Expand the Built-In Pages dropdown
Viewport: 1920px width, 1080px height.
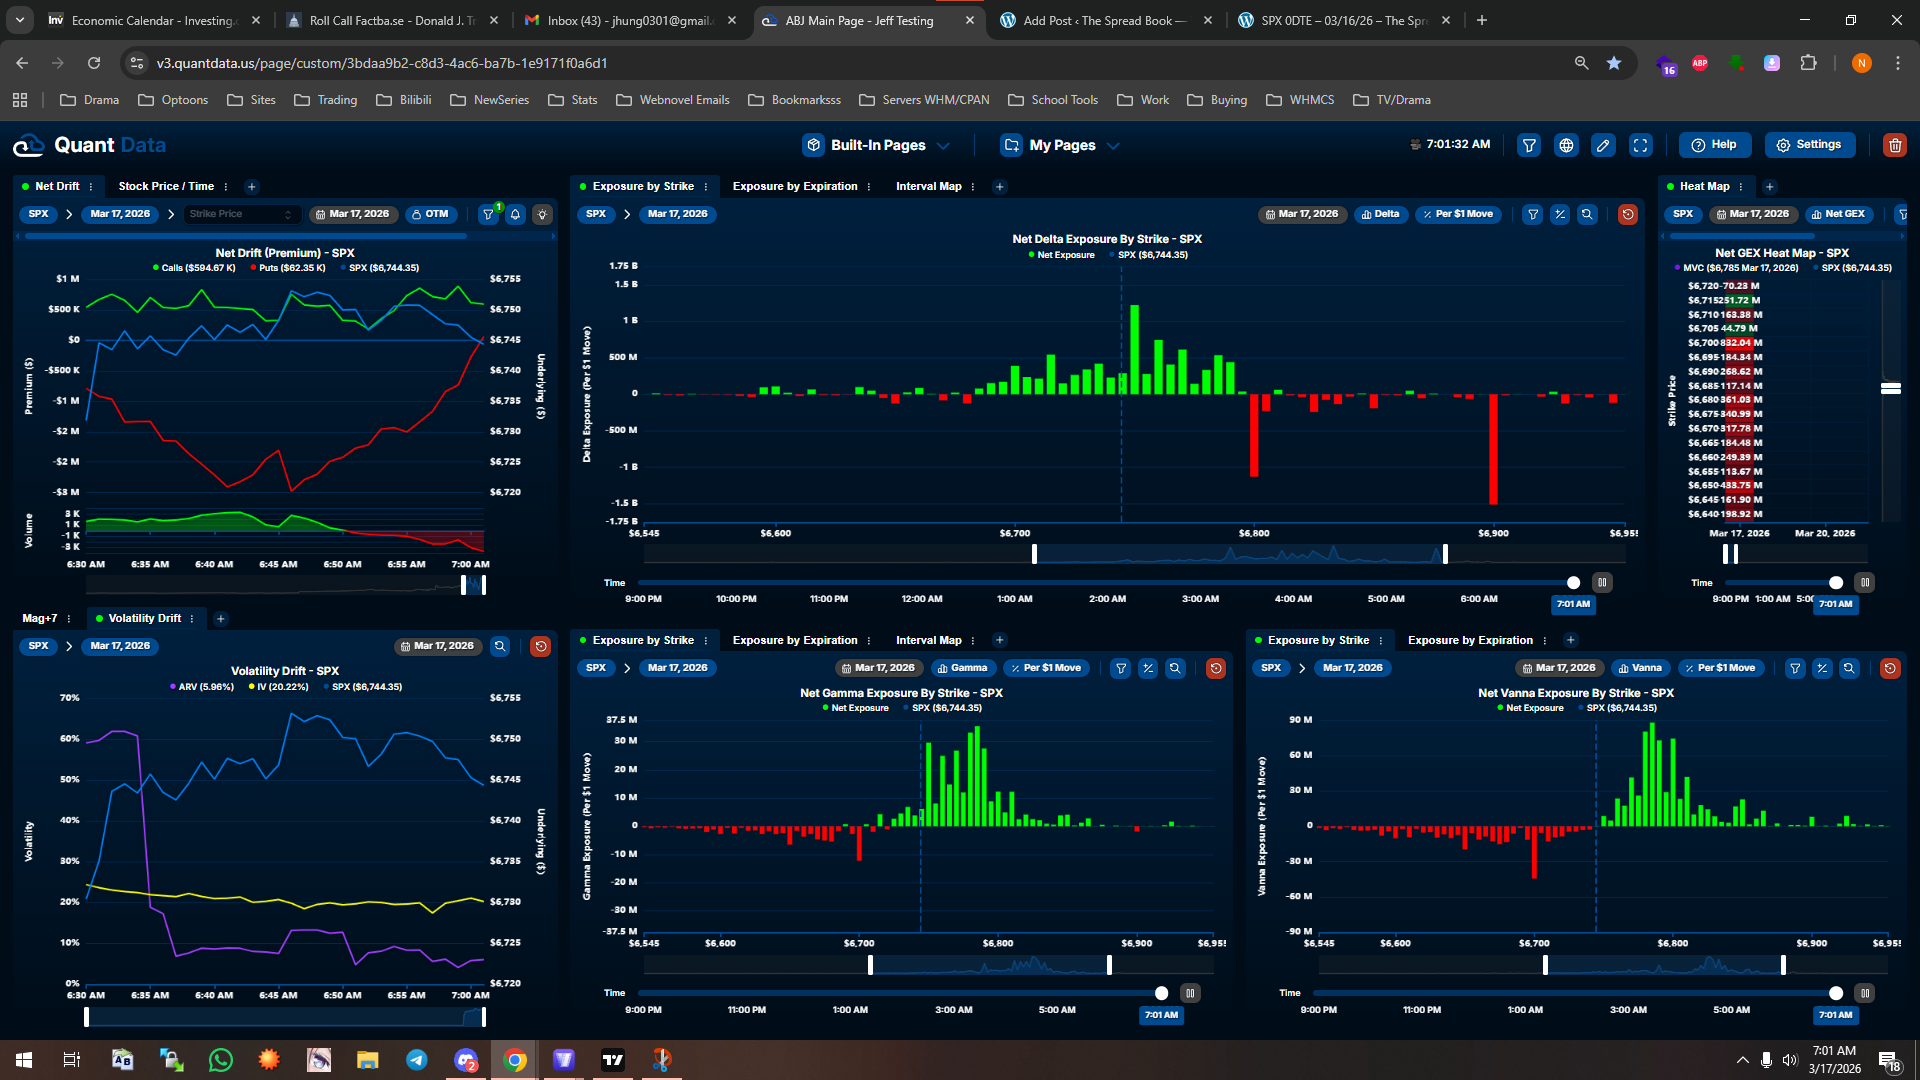[x=877, y=145]
